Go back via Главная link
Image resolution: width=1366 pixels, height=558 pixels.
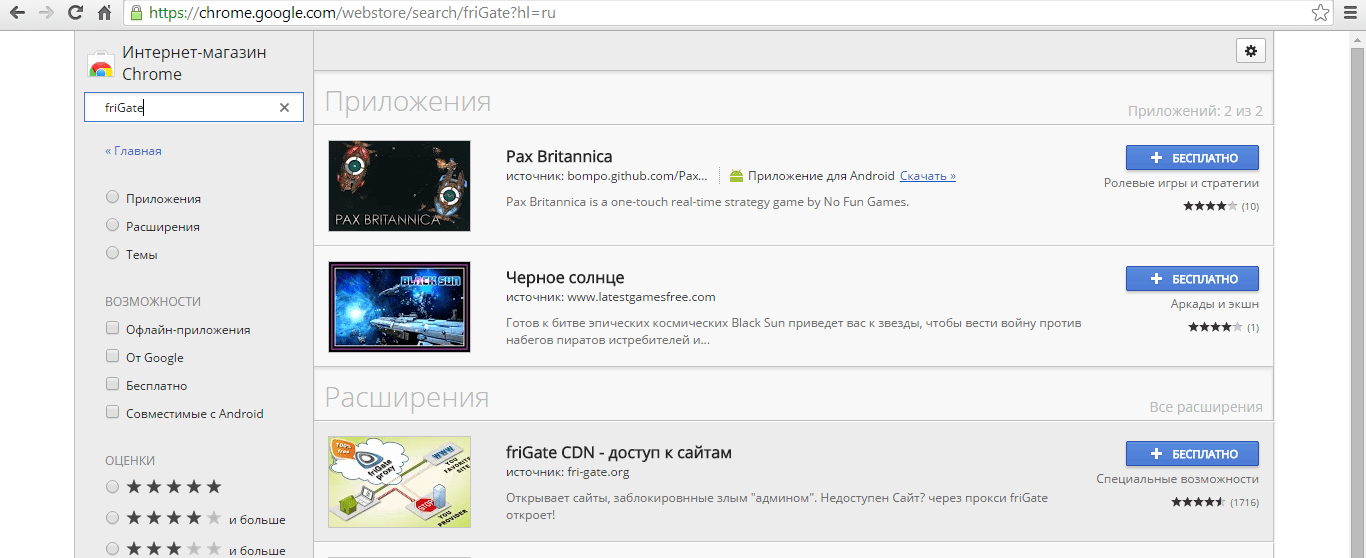133,151
